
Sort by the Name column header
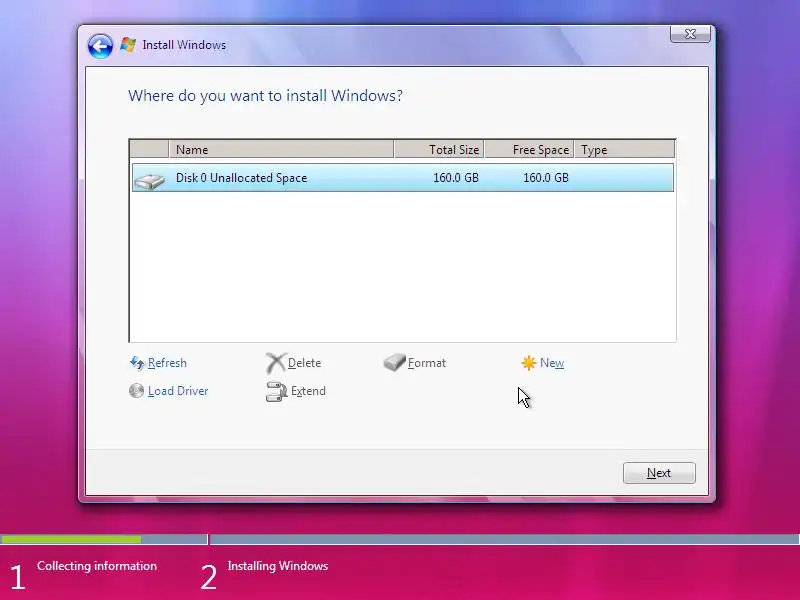click(x=281, y=149)
